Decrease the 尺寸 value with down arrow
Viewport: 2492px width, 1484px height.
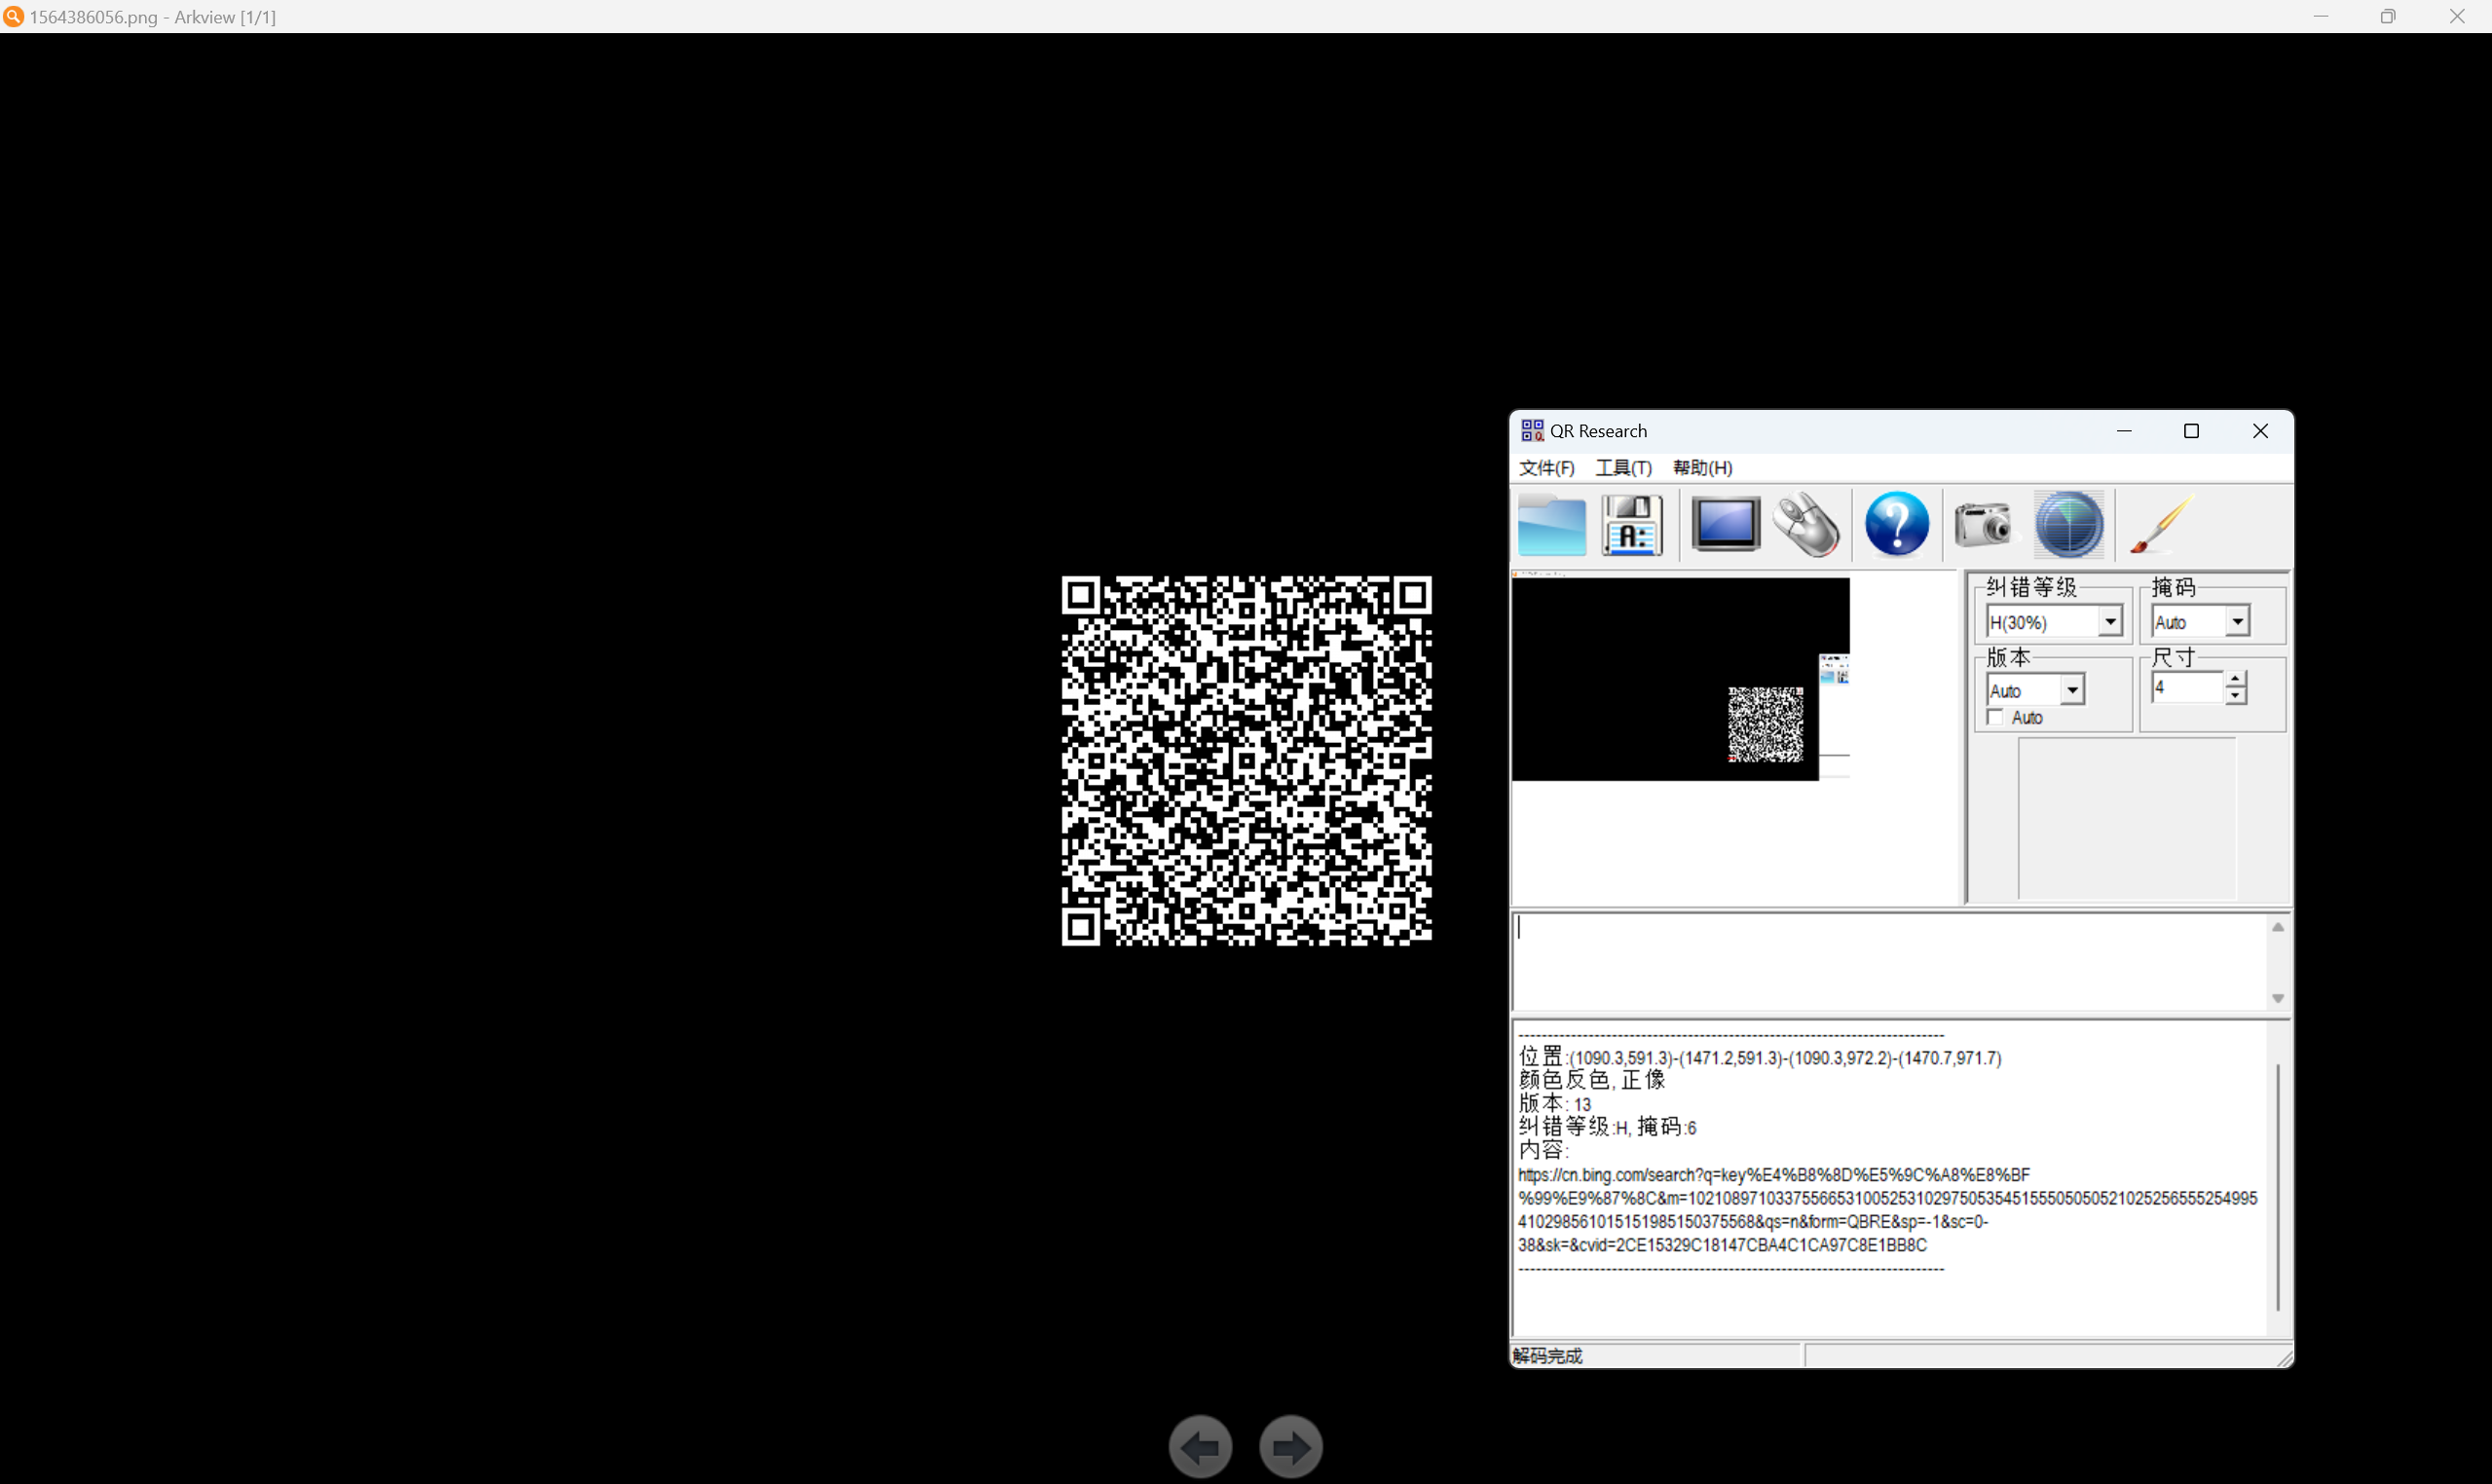pos(2235,696)
